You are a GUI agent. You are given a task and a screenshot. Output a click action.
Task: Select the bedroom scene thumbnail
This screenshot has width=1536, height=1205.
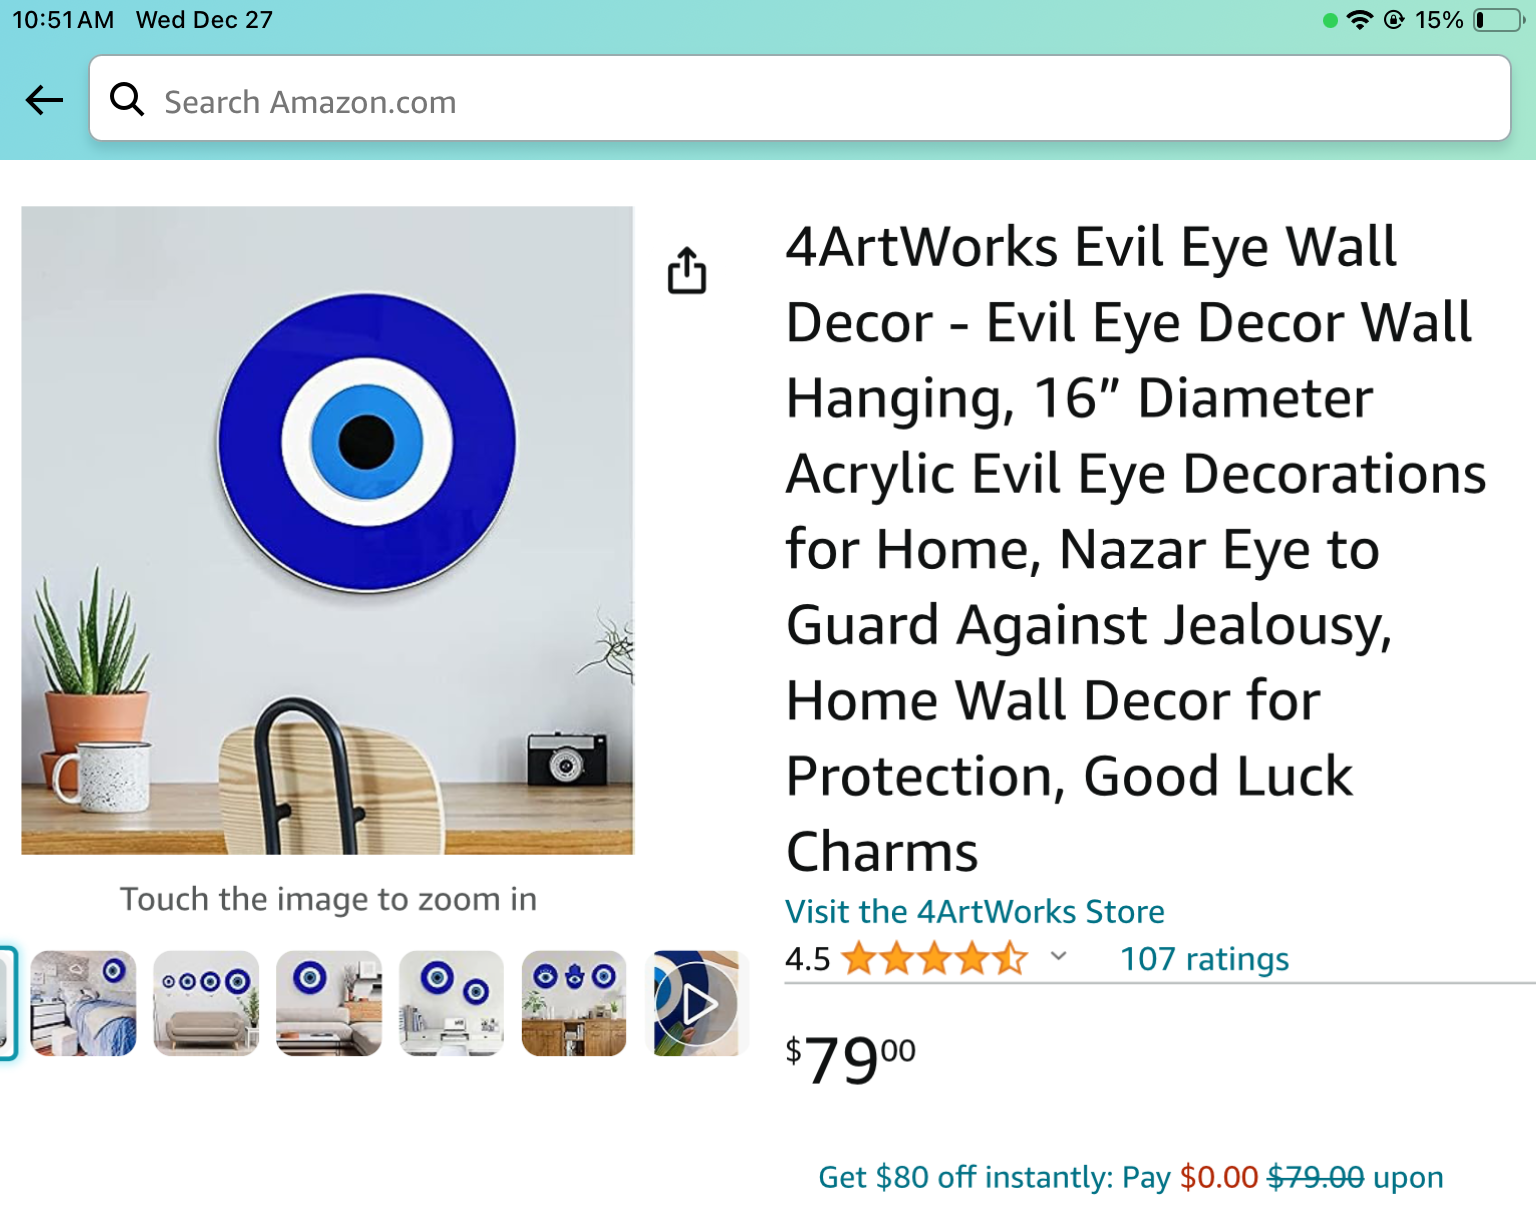pos(84,1003)
